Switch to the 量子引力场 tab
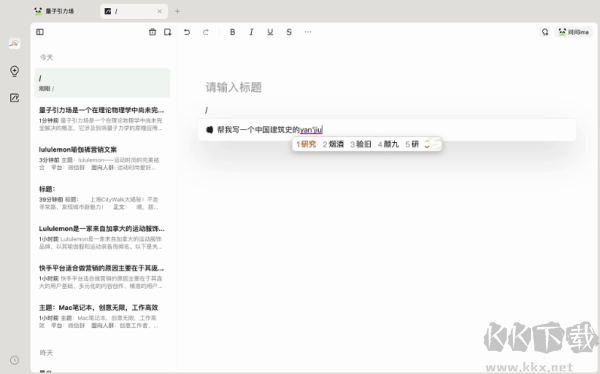Image resolution: width=600 pixels, height=374 pixels. 54,11
